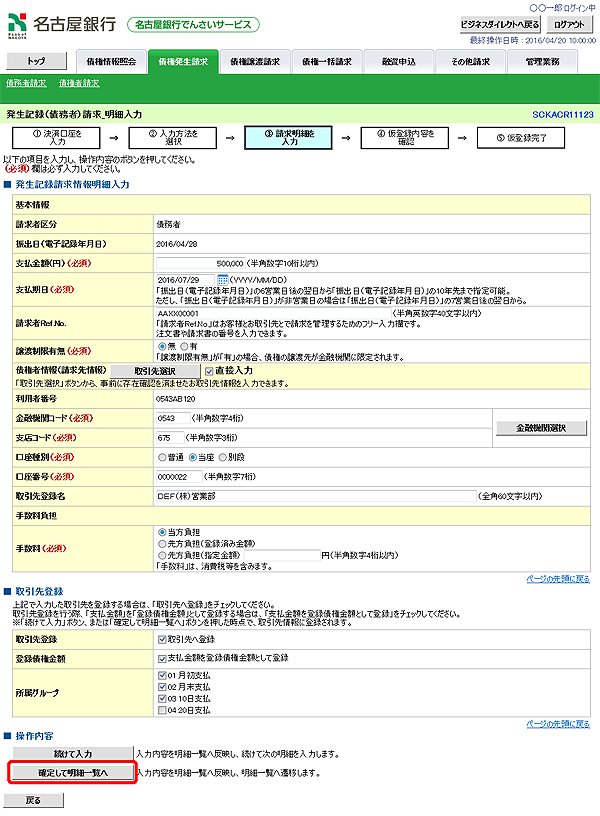
Task: Check the 直接入力 checkbox
Action: 209,371
